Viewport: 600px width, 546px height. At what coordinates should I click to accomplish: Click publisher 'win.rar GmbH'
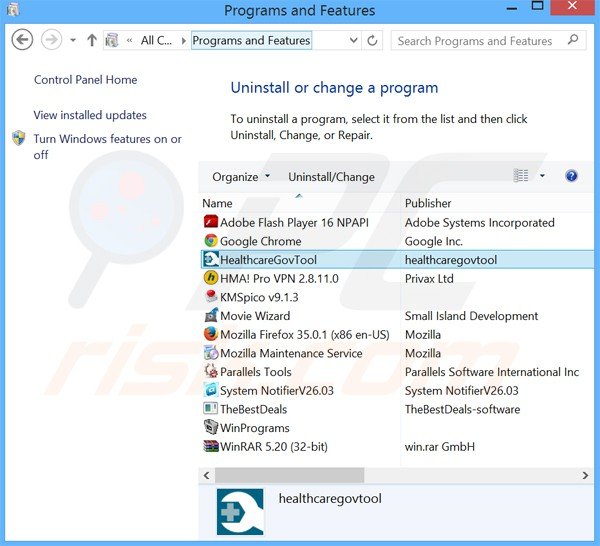[x=440, y=447]
